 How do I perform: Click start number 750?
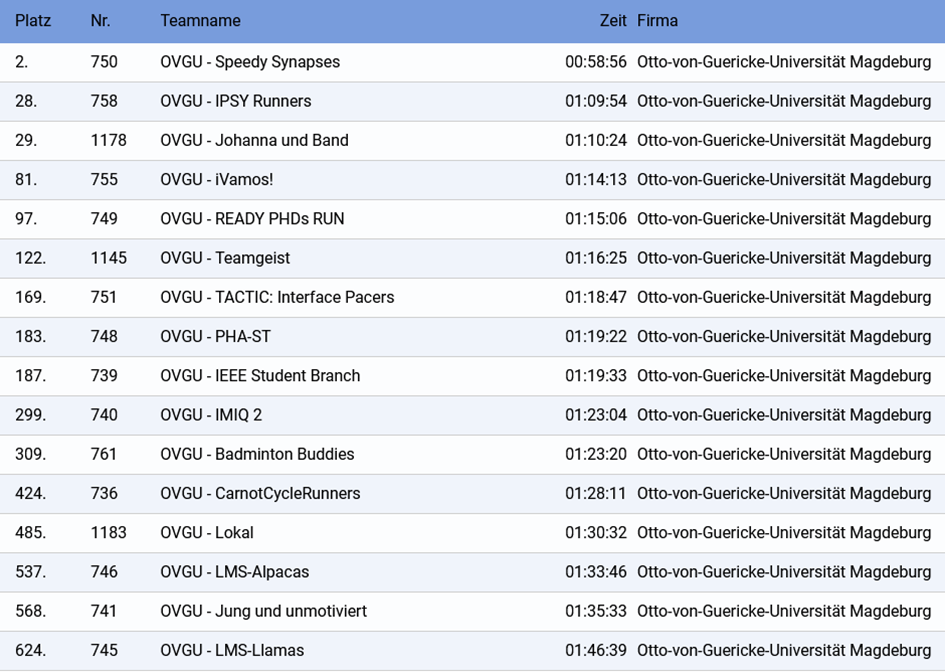tap(104, 62)
